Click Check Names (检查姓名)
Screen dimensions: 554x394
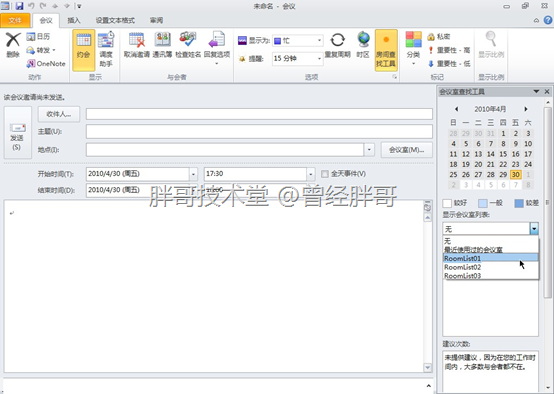pos(188,45)
